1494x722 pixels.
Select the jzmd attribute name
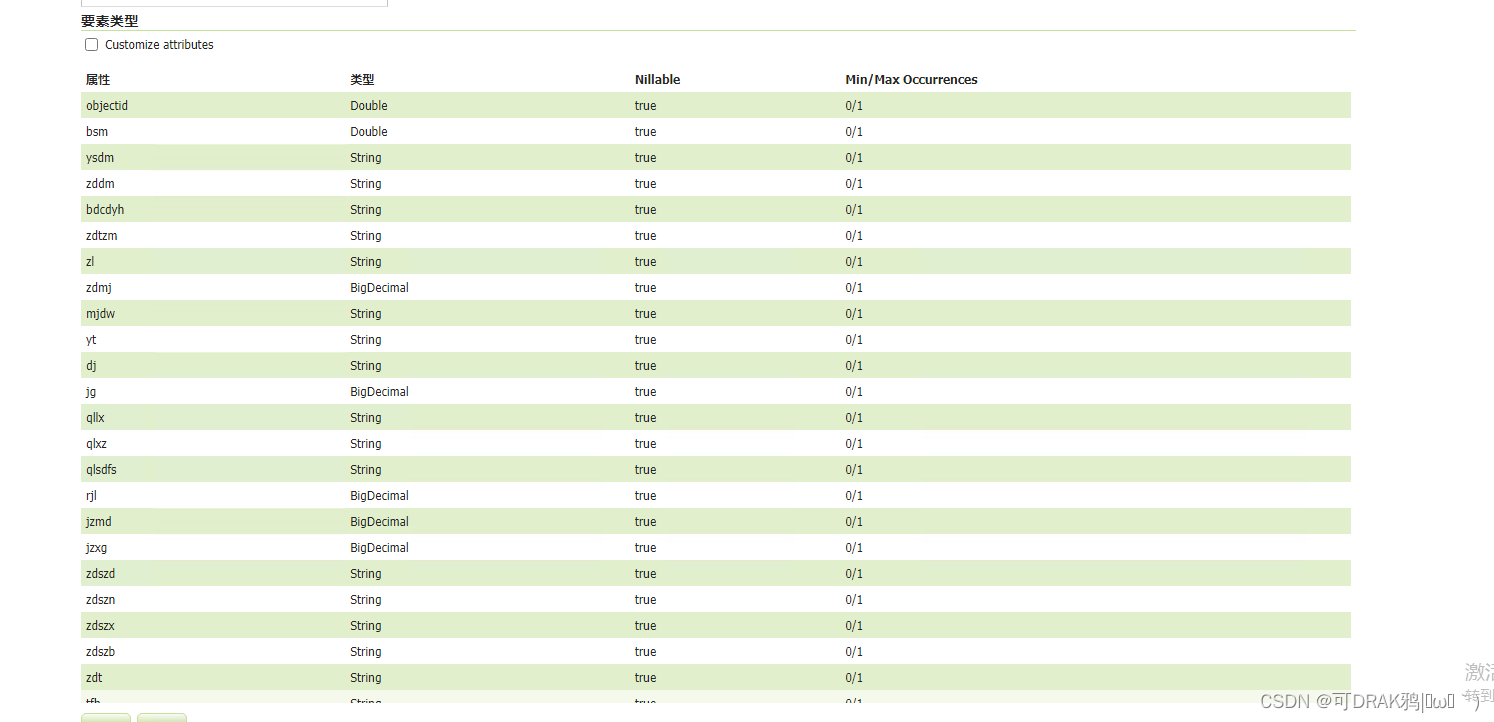99,522
